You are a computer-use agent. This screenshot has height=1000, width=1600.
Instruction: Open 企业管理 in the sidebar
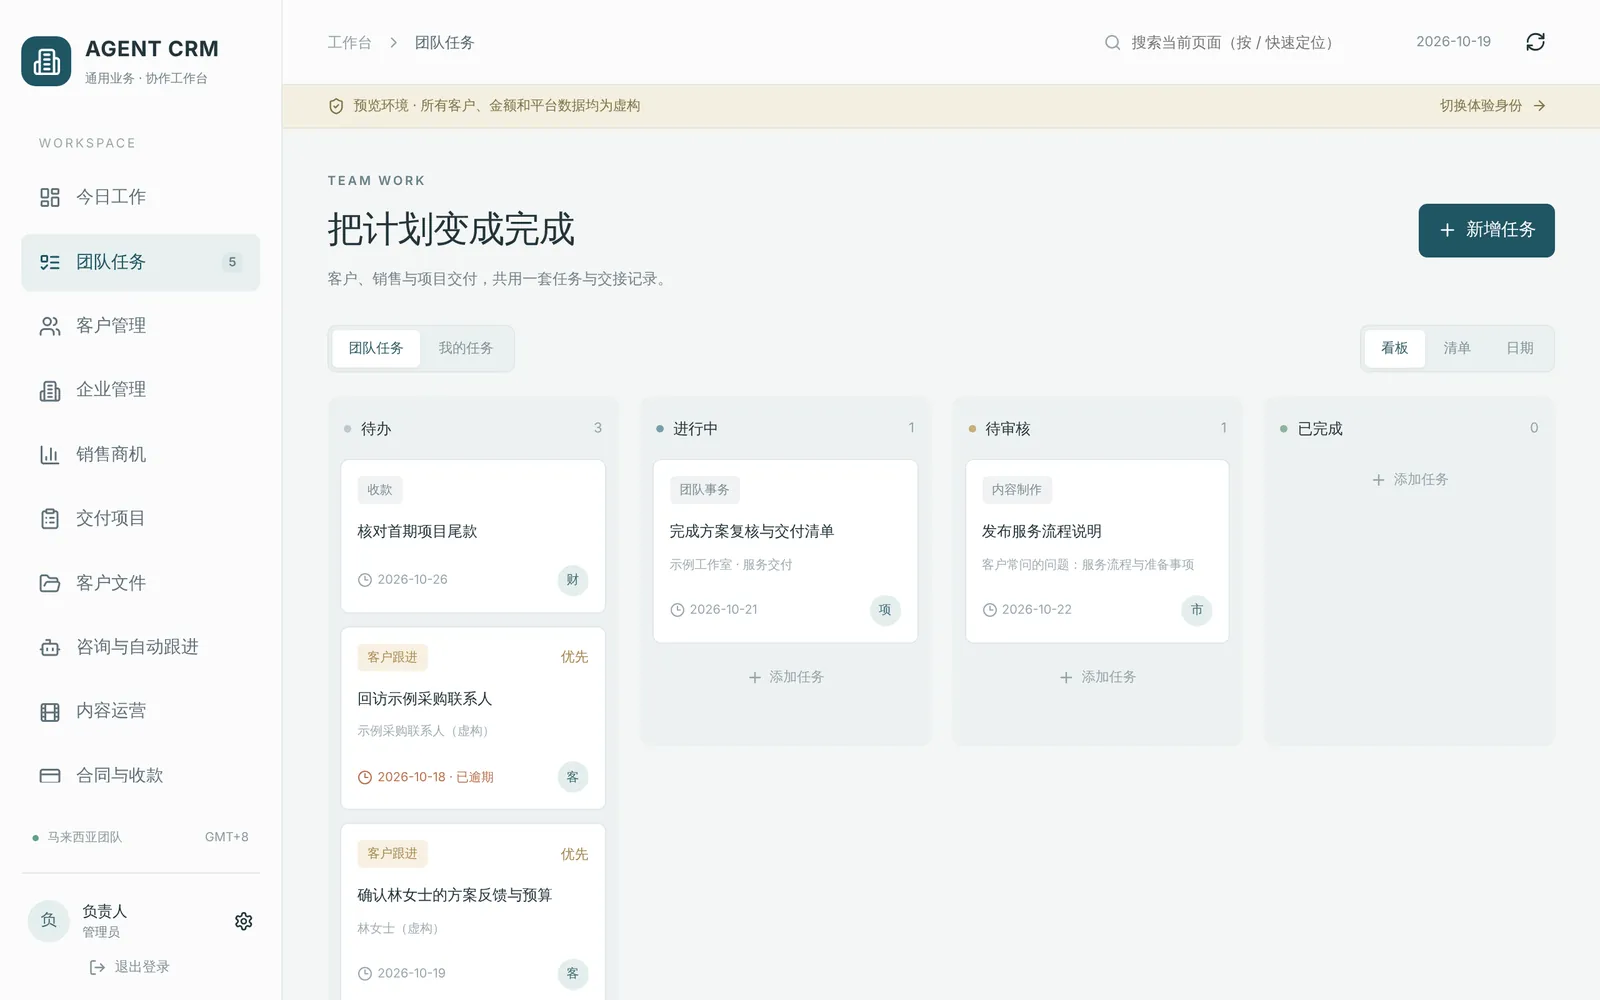(140, 390)
